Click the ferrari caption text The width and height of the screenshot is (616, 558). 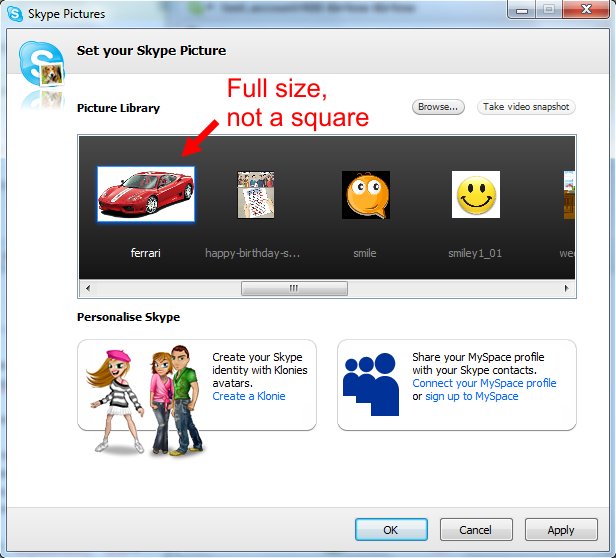pos(145,253)
